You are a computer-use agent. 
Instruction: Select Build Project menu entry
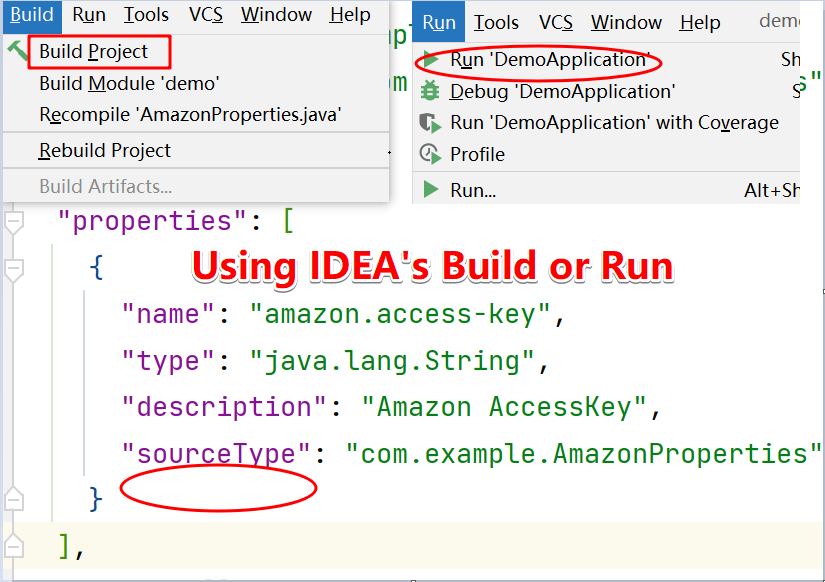94,52
